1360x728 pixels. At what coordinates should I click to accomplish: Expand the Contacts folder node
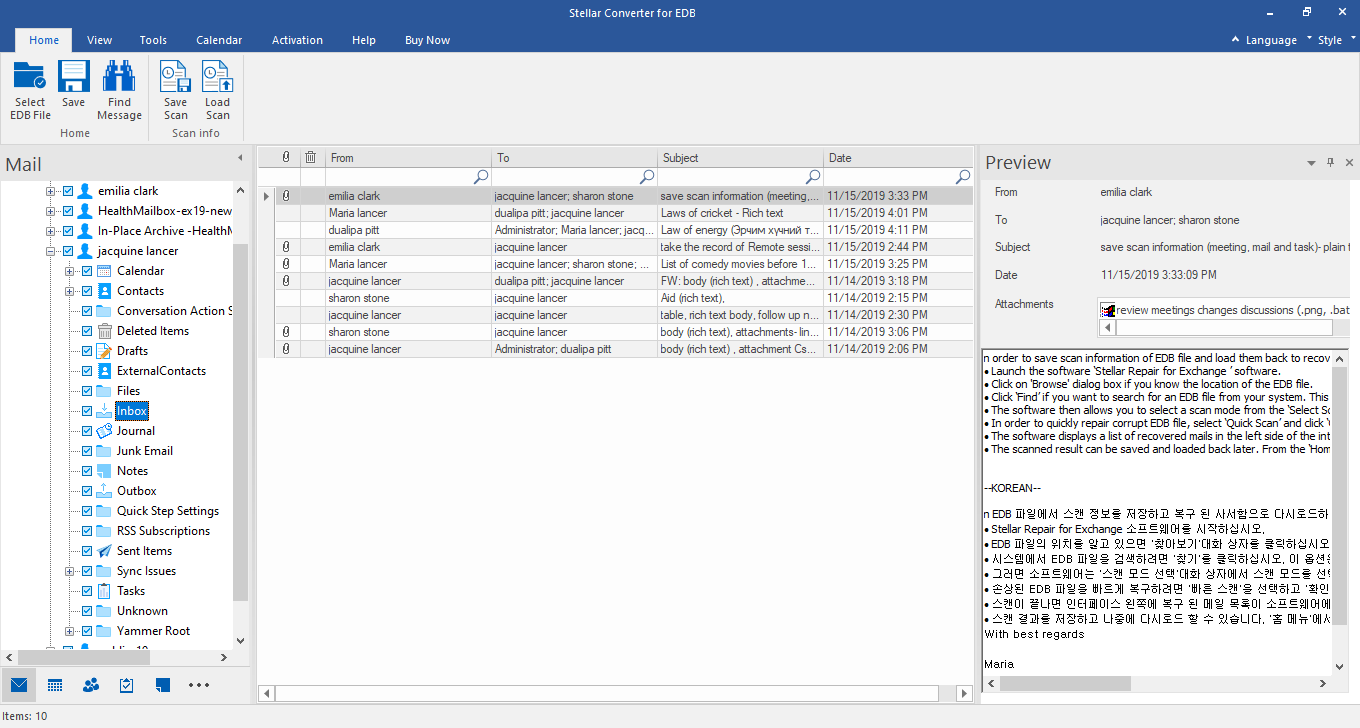[69, 291]
